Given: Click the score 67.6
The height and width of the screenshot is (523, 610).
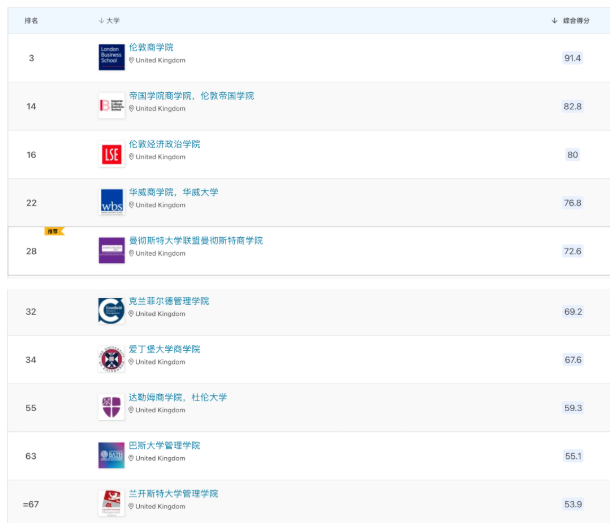Looking at the screenshot, I should pos(573,360).
